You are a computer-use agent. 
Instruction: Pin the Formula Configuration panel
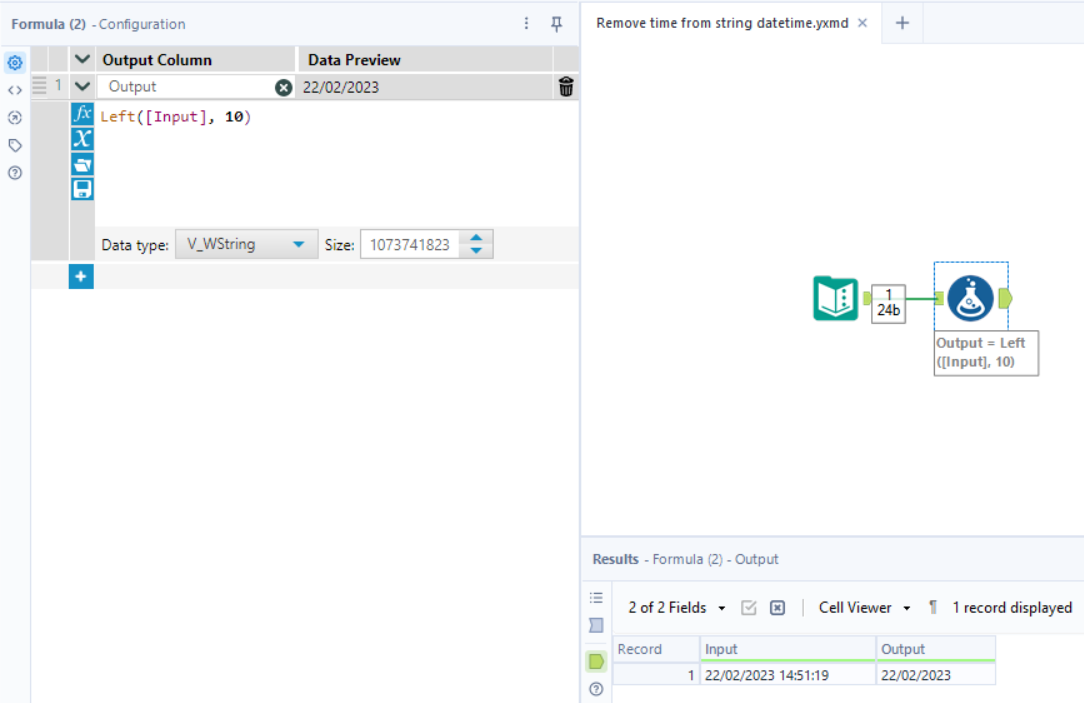[556, 23]
